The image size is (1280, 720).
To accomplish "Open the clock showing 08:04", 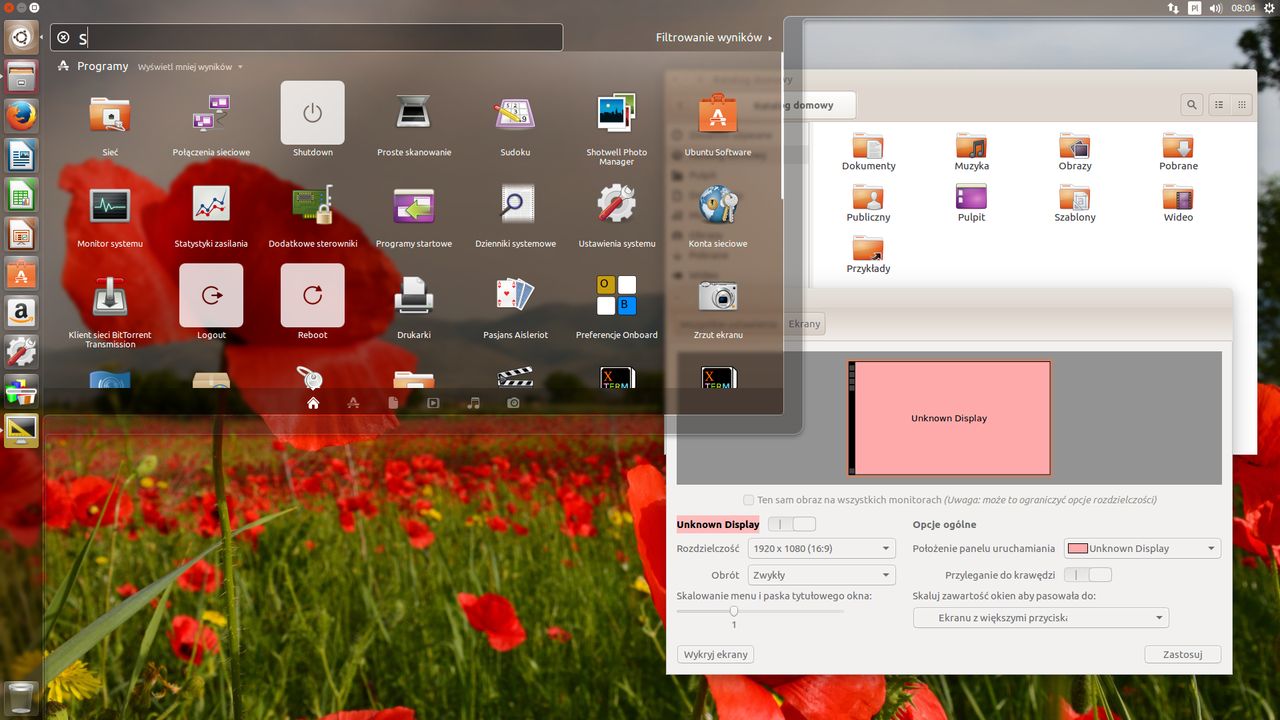I will [1243, 8].
